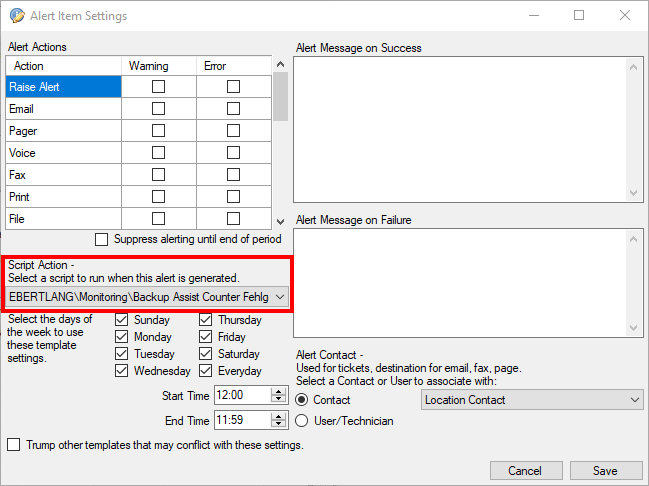Tick Trump other templates checkbox
649x486 pixels.
[x=14, y=445]
